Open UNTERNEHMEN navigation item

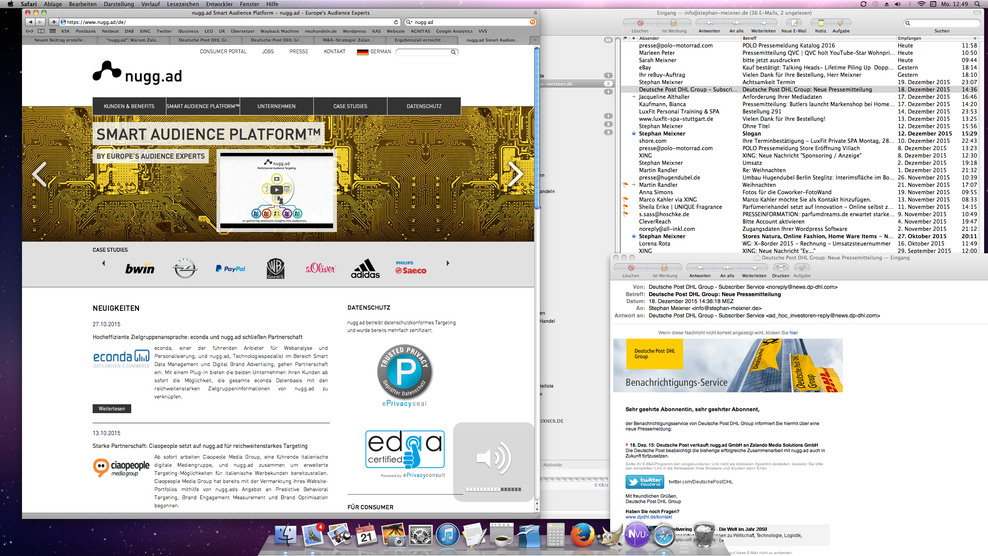click(x=276, y=106)
